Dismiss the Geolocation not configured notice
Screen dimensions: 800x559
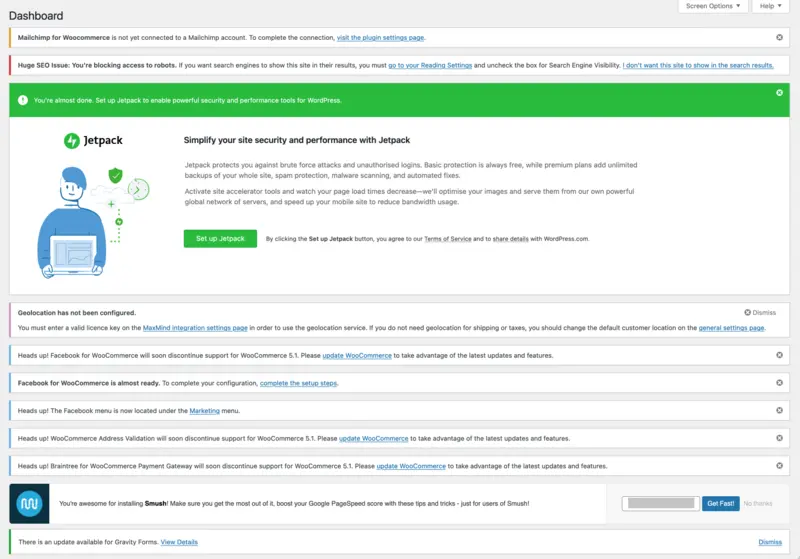[760, 312]
